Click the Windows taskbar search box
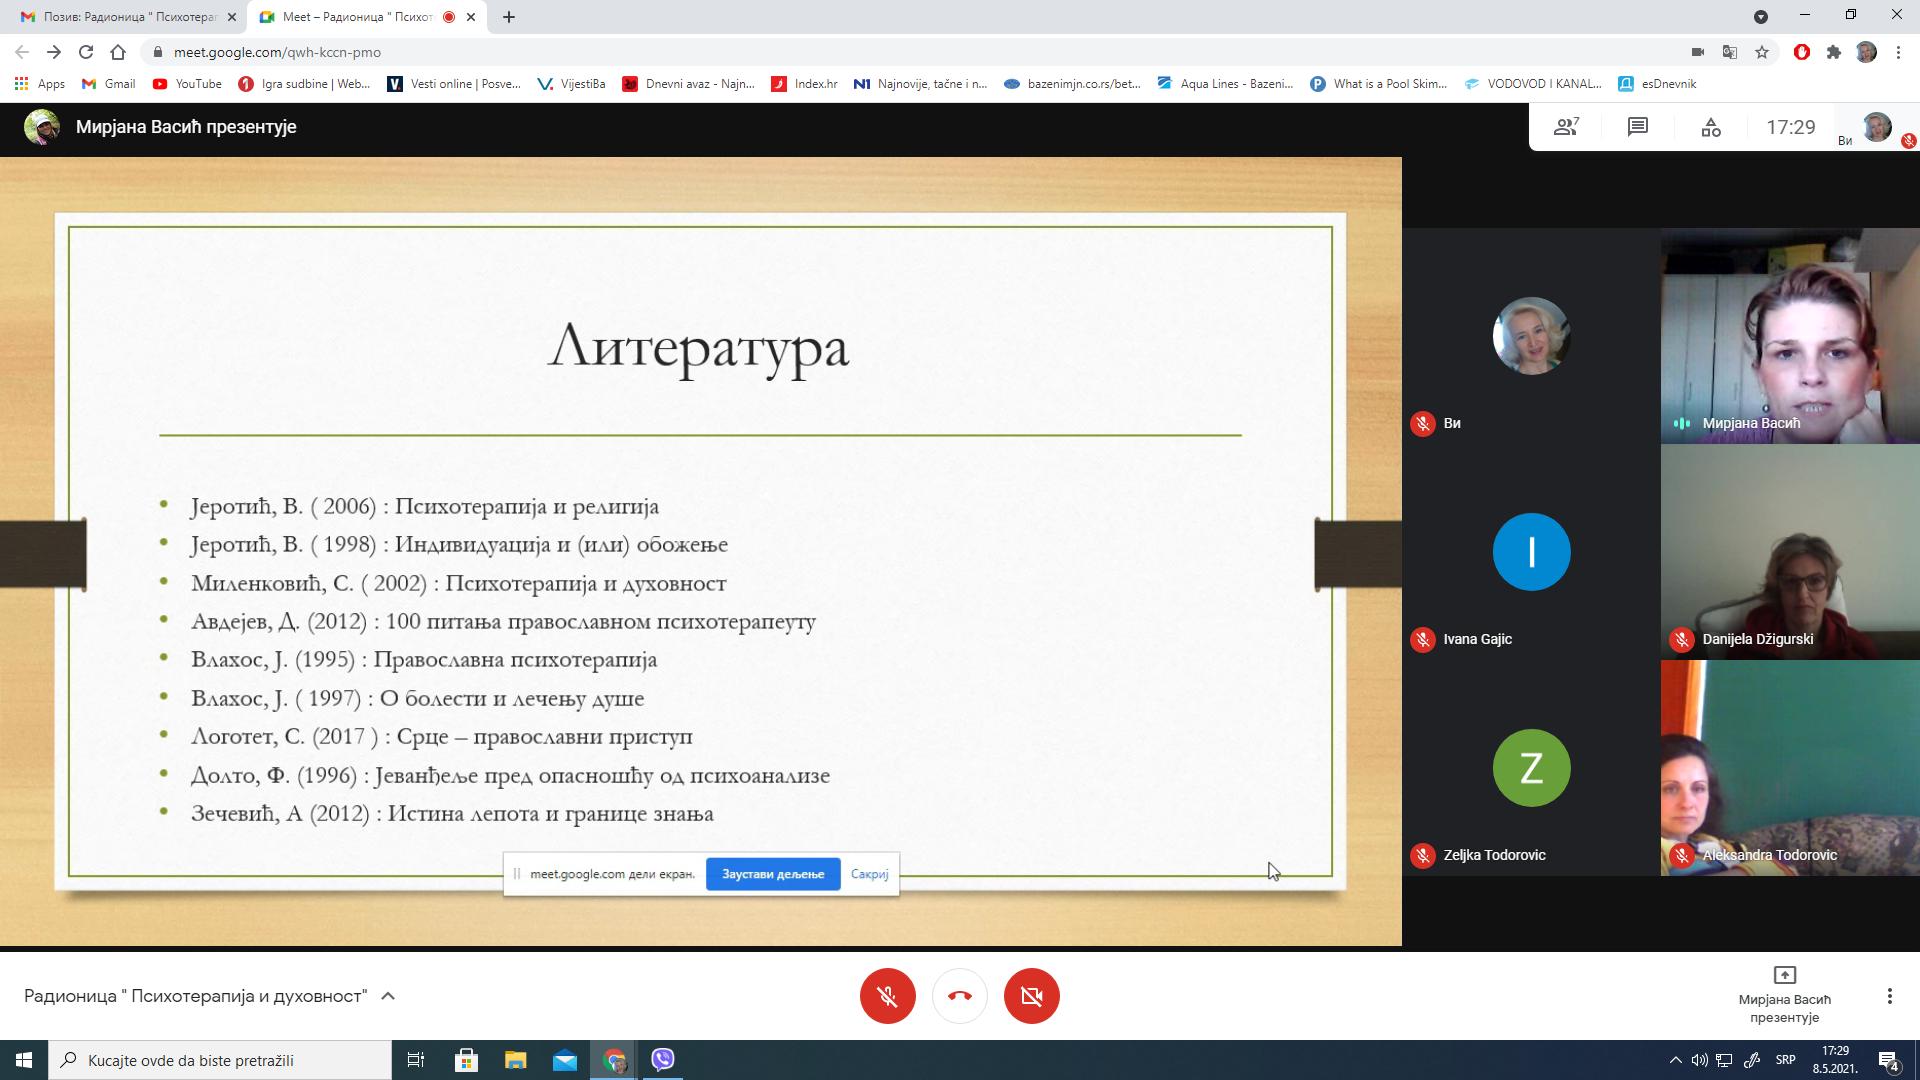This screenshot has width=1920, height=1080. pyautogui.click(x=220, y=1060)
